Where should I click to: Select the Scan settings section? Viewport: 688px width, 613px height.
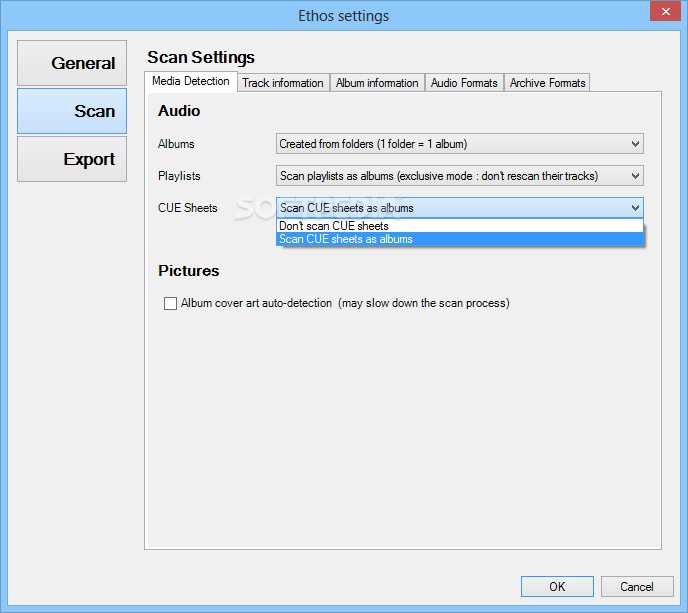click(x=72, y=111)
